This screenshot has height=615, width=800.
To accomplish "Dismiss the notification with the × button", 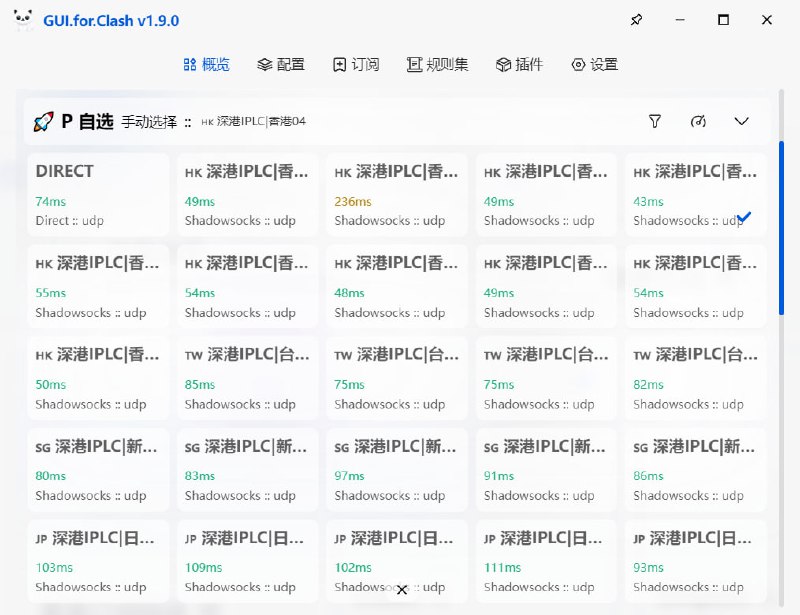I will (x=402, y=589).
